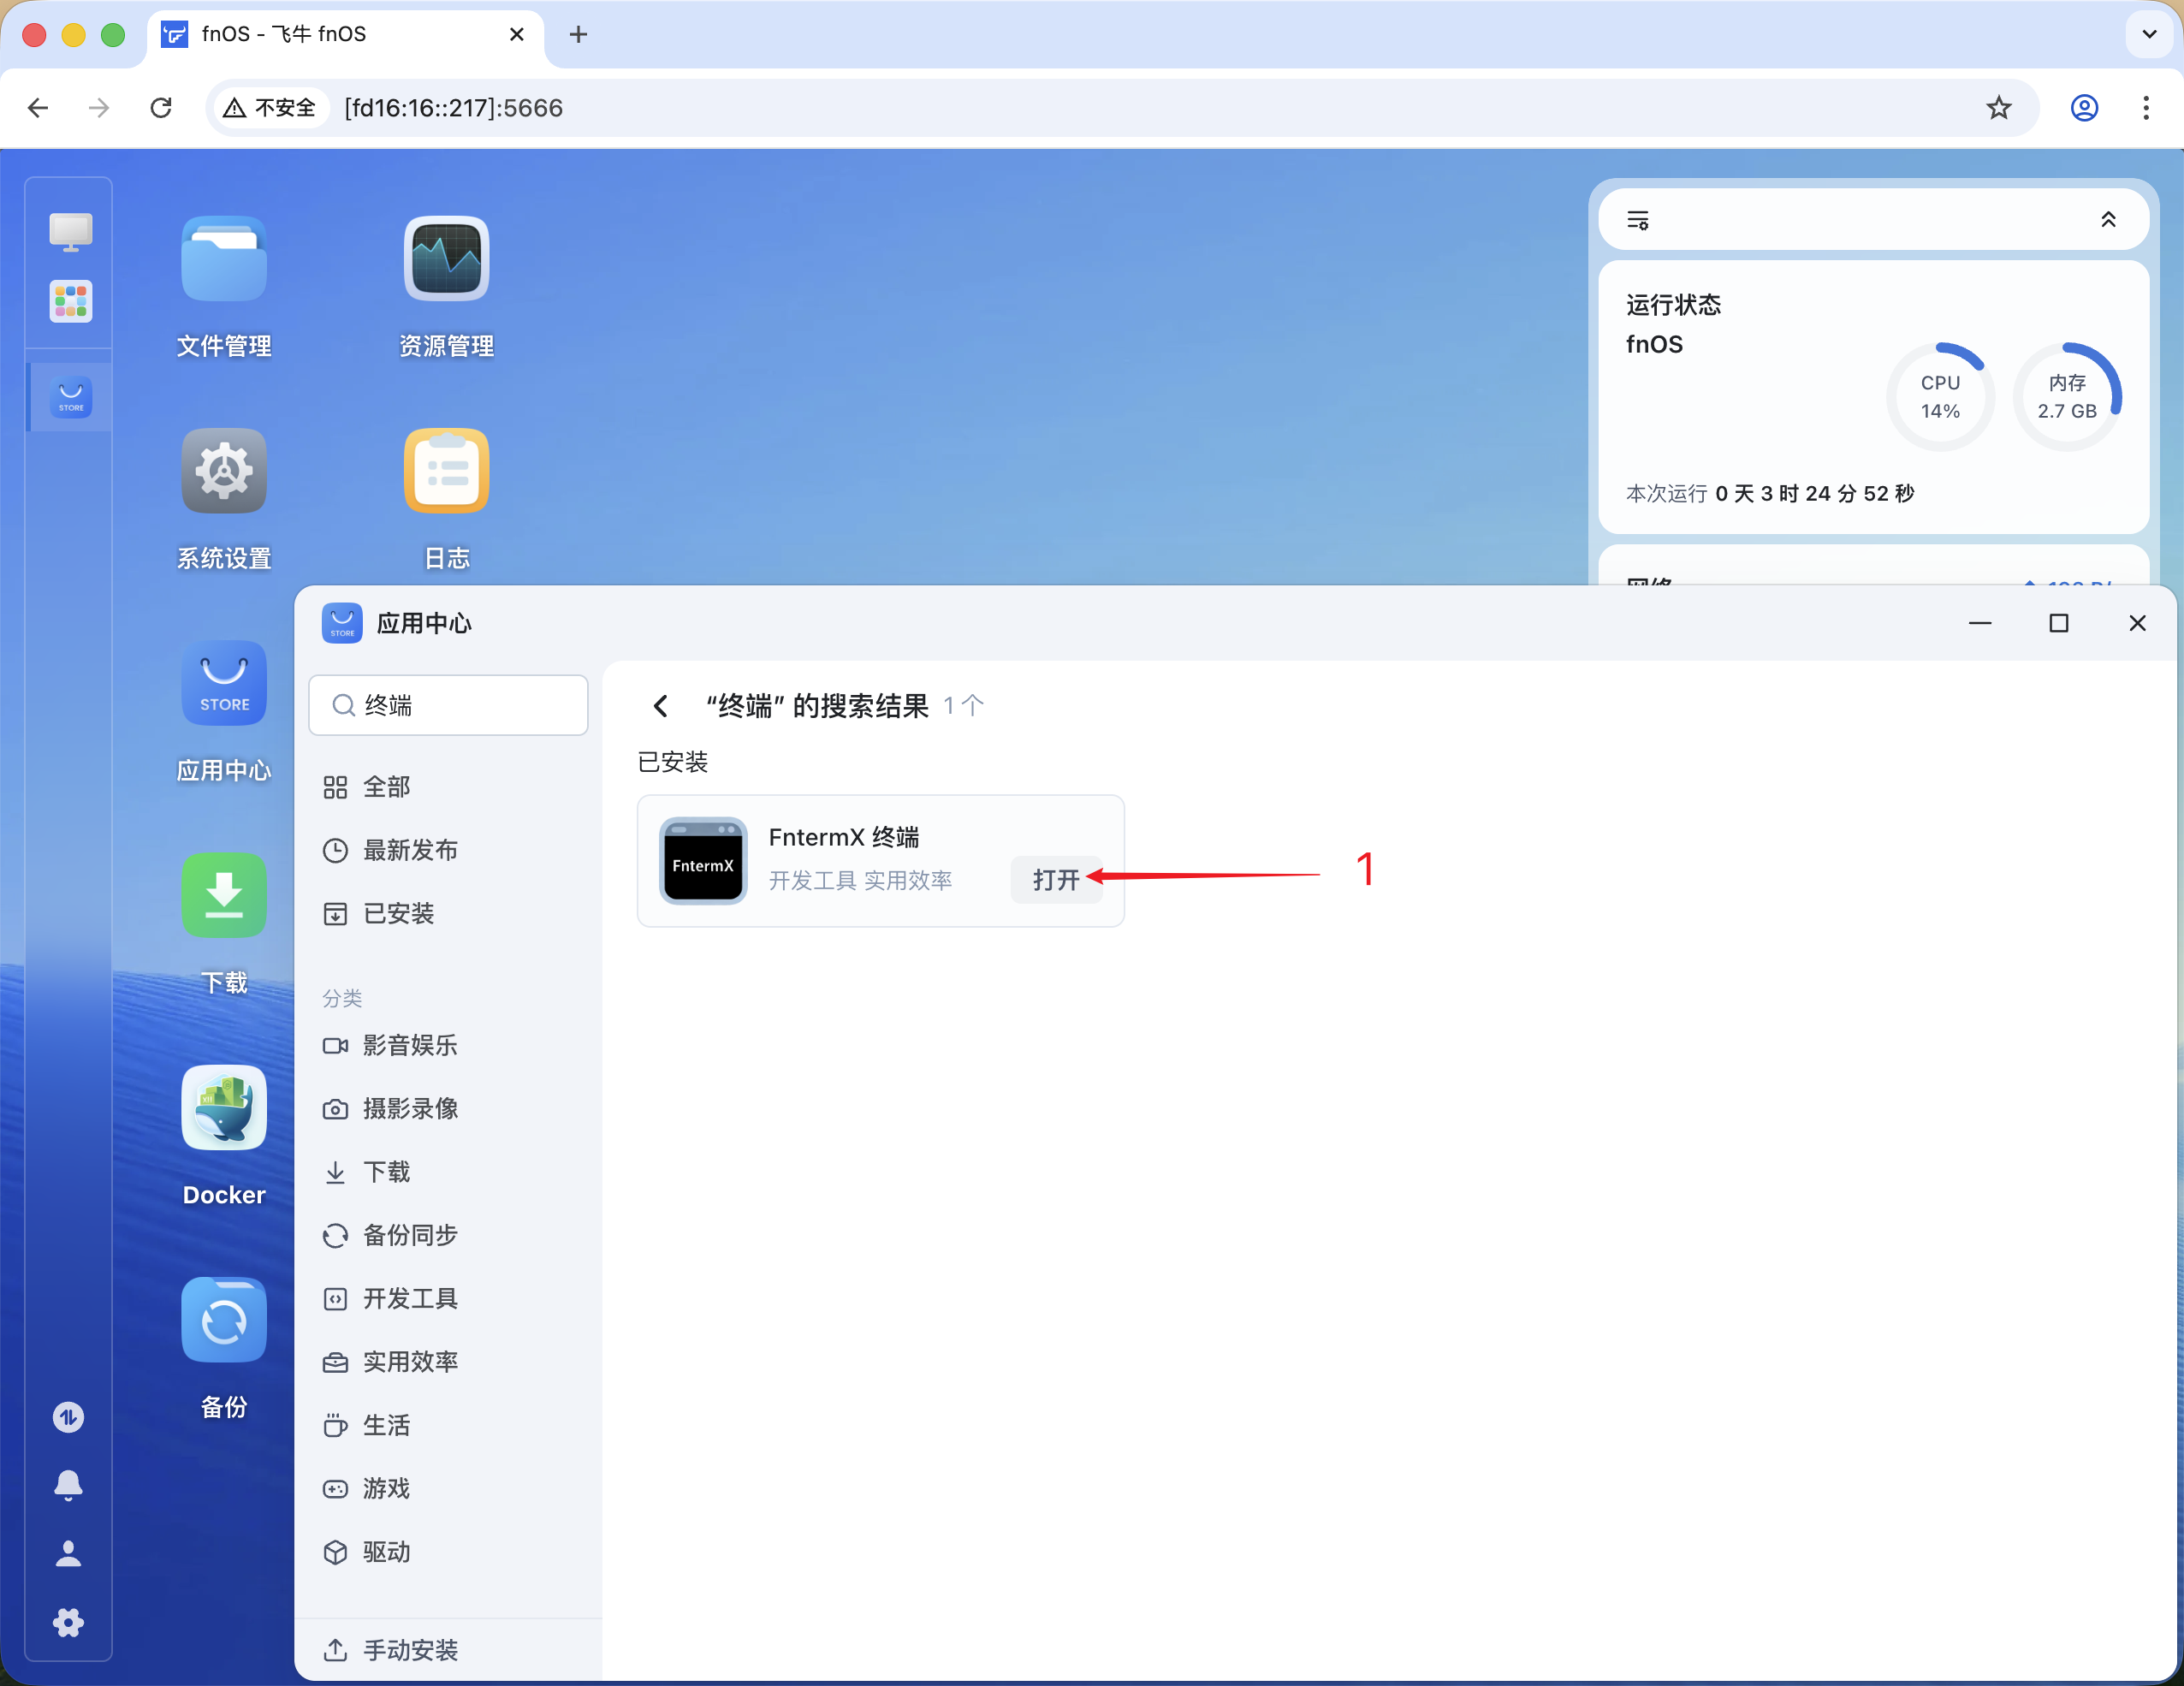Screen dimensions: 2184x1686
Task: Collapse the status widget with double chevron
Action: [x=2109, y=219]
